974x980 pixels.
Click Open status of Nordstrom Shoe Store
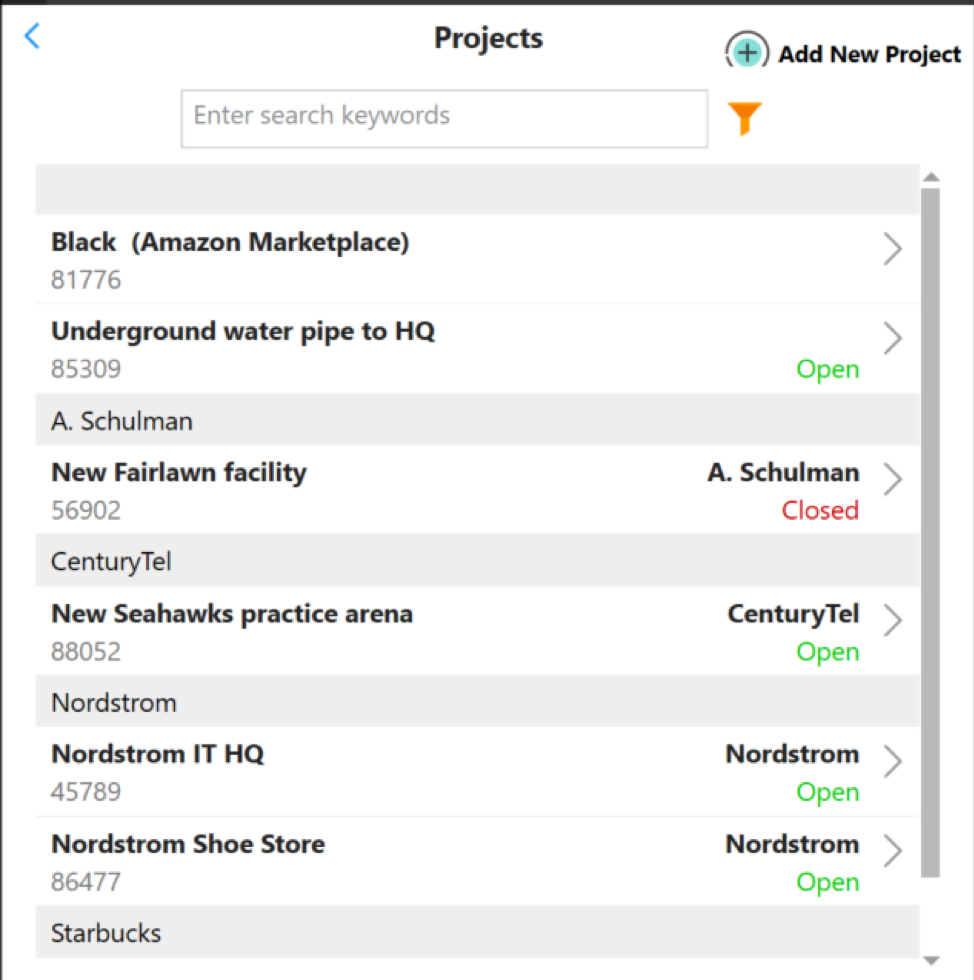tap(828, 882)
